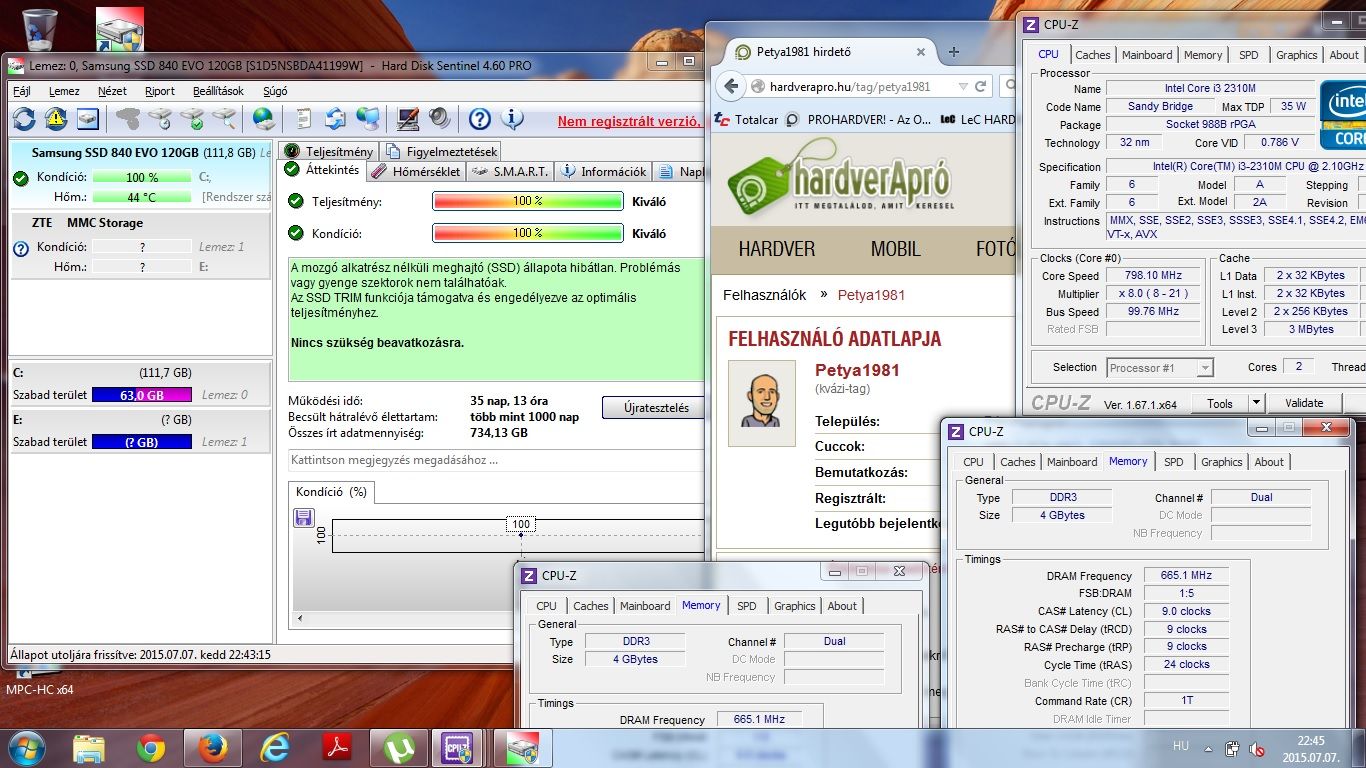This screenshot has height=768, width=1366.
Task: Open the blue question mark help icon
Action: (480, 120)
